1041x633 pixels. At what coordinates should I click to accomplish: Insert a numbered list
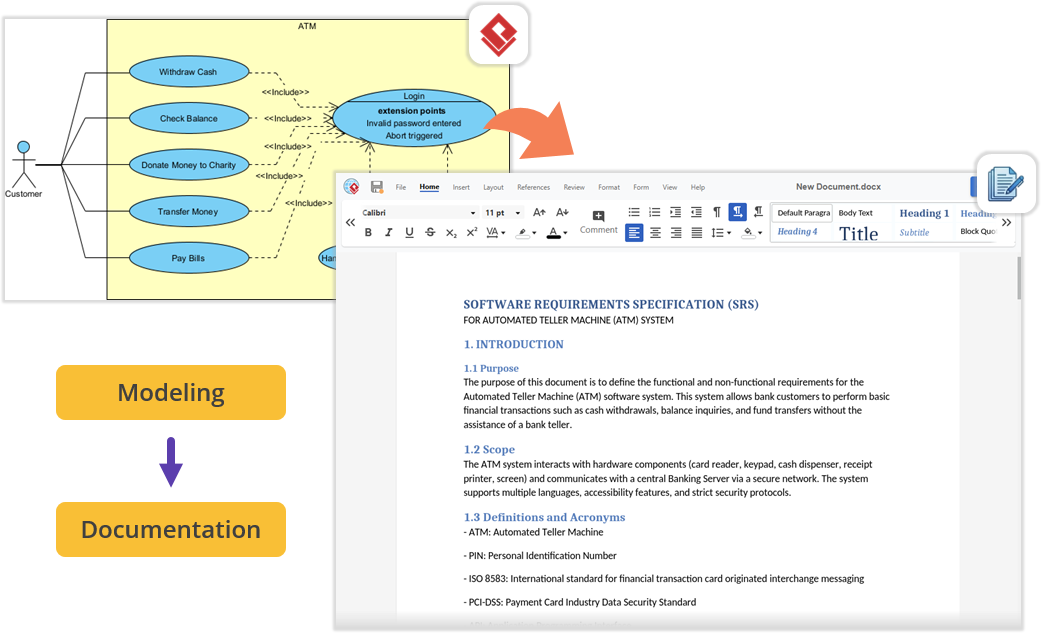point(654,212)
